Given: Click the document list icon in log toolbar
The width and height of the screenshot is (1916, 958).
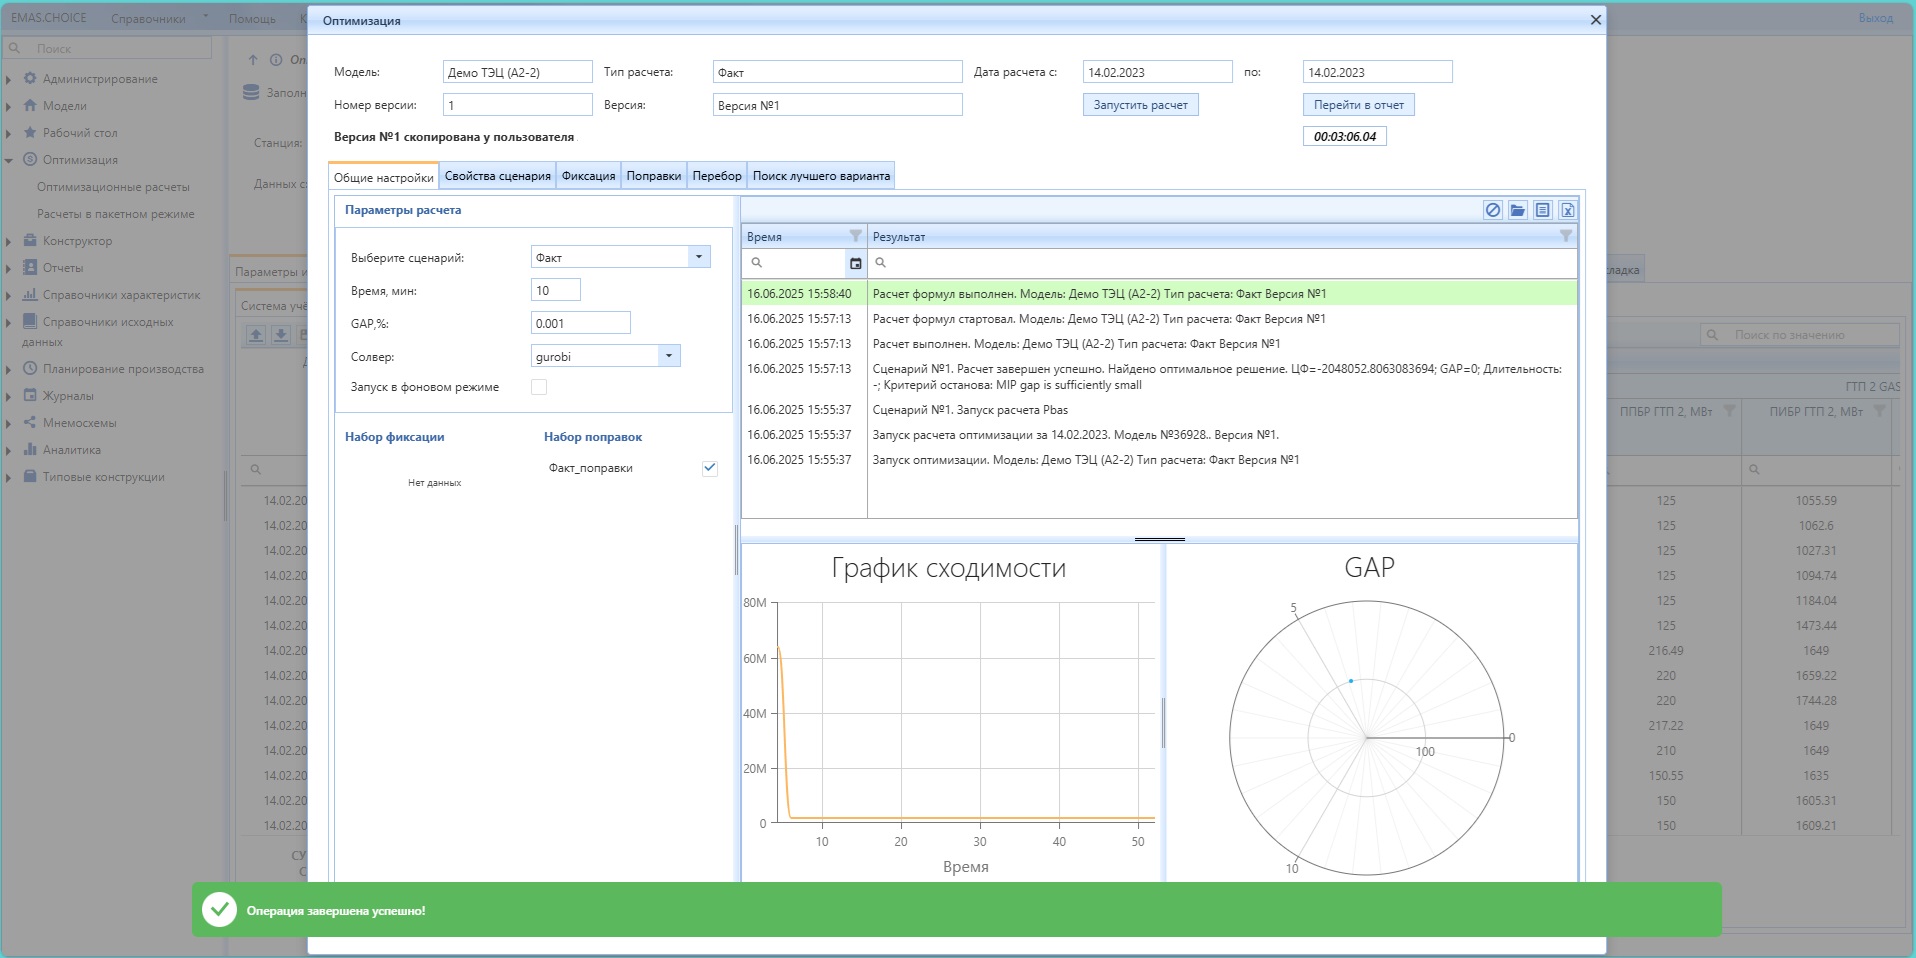Looking at the screenshot, I should (x=1542, y=210).
